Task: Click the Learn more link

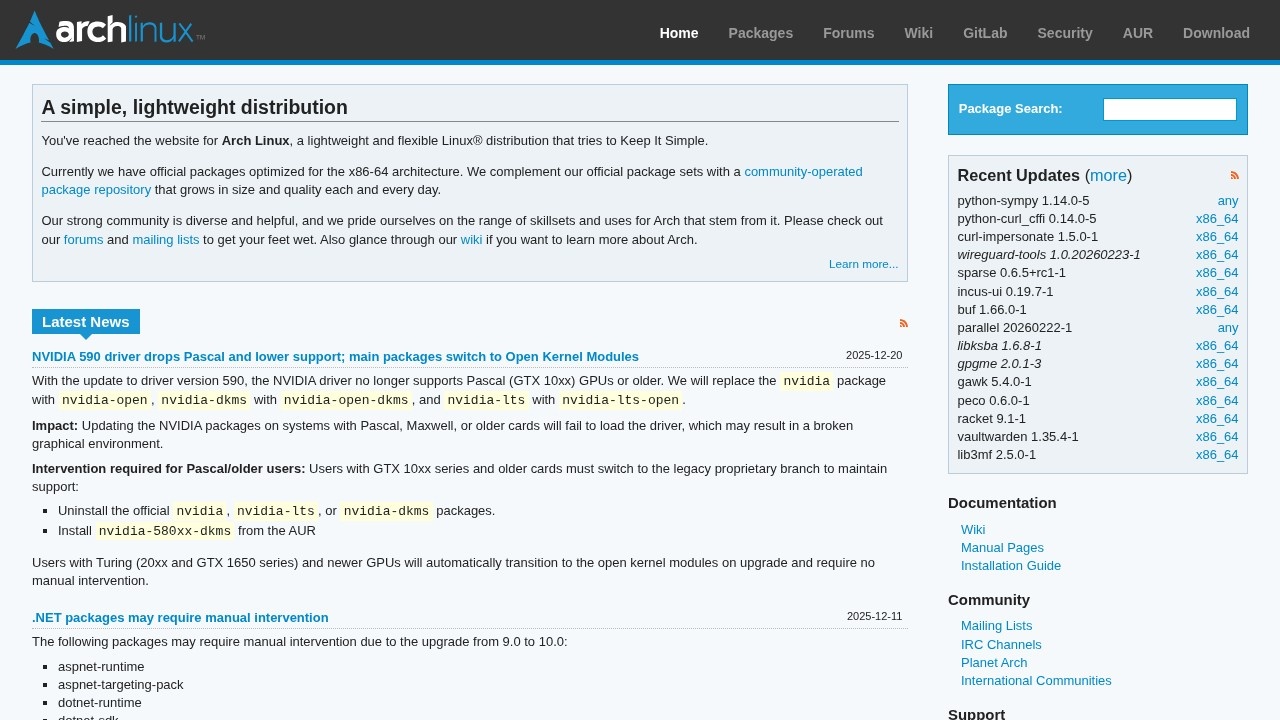Action: pyautogui.click(x=862, y=263)
